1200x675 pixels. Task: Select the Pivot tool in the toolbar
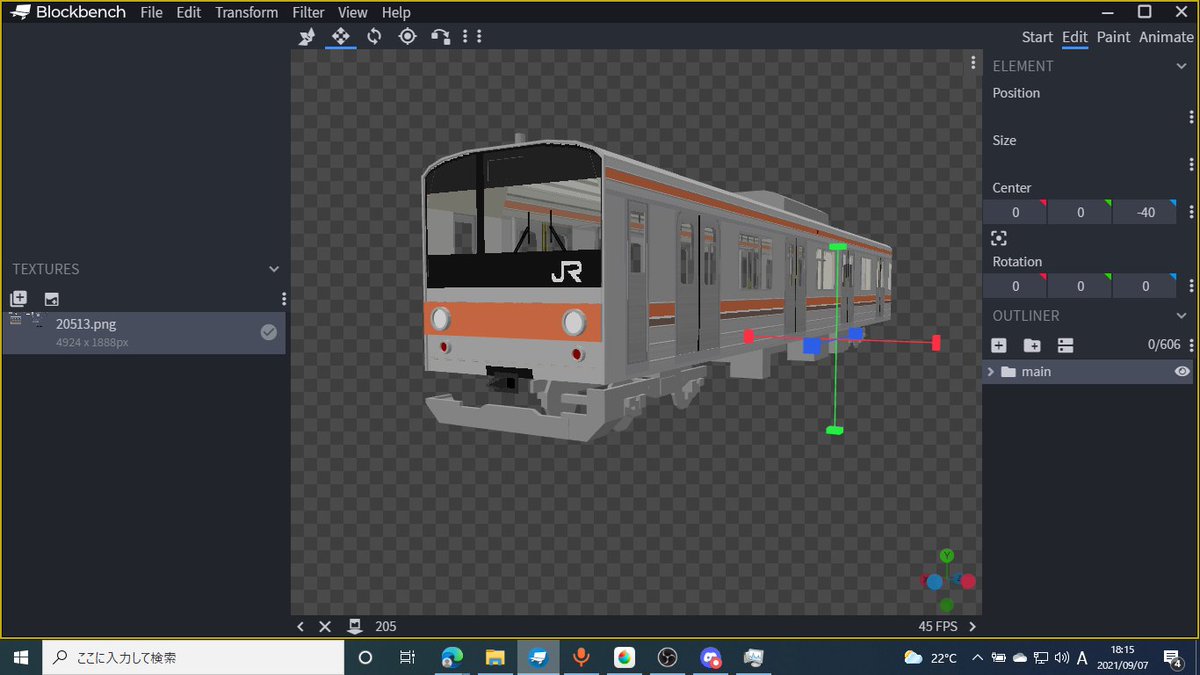click(407, 36)
